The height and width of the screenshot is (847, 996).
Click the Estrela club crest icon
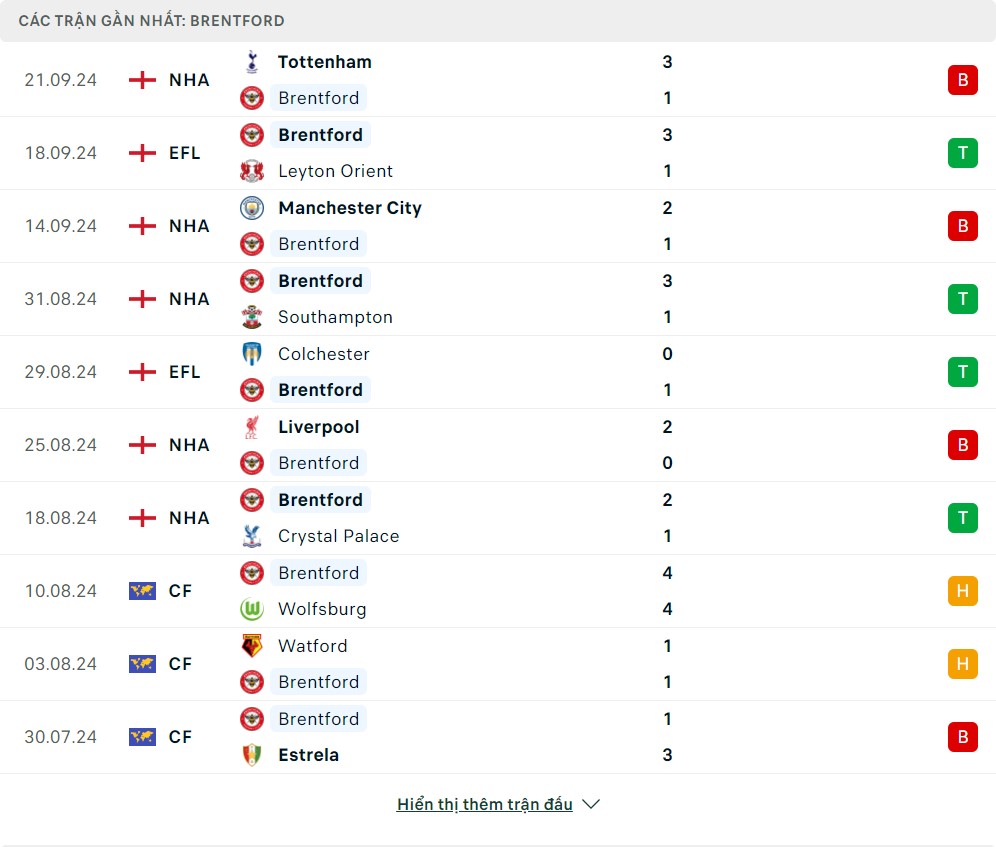coord(252,755)
